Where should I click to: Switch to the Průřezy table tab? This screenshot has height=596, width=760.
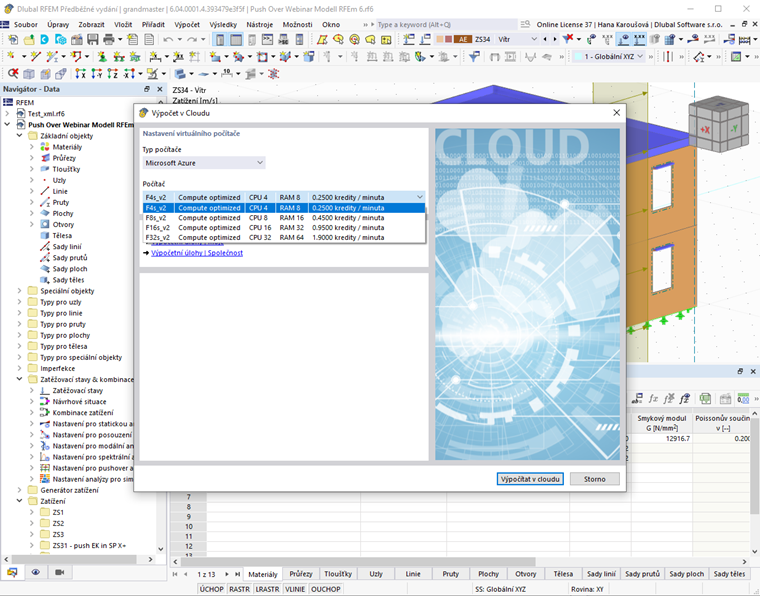pyautogui.click(x=301, y=574)
